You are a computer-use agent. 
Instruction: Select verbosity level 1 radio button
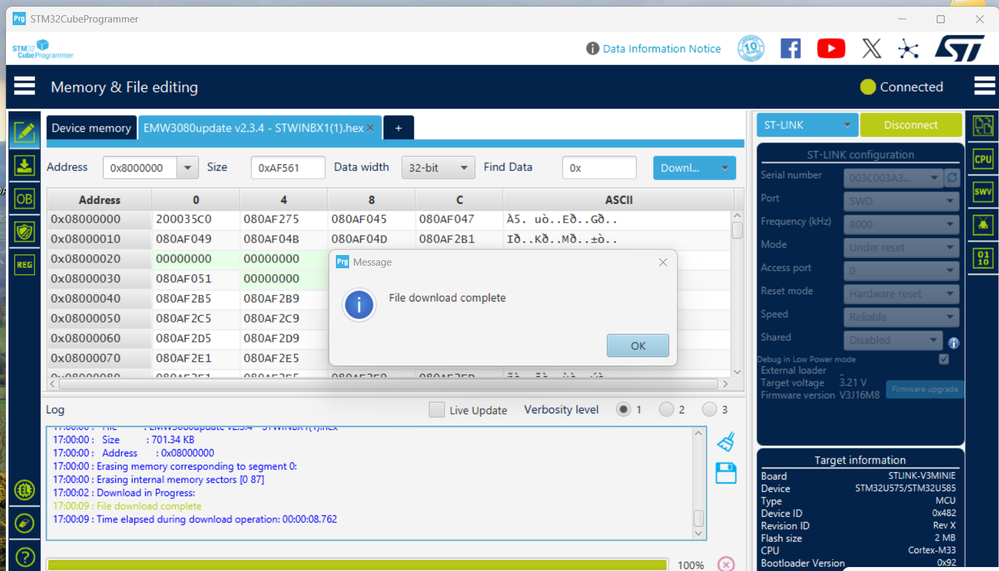(x=623, y=409)
